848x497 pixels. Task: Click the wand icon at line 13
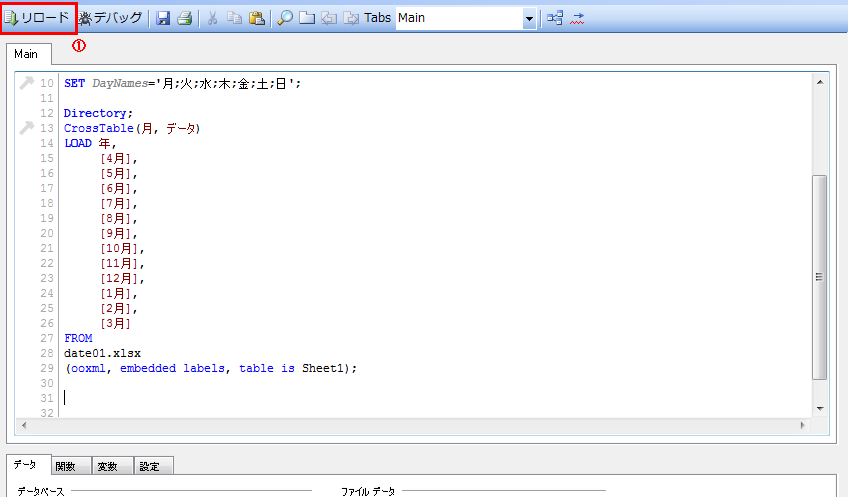pyautogui.click(x=26, y=128)
